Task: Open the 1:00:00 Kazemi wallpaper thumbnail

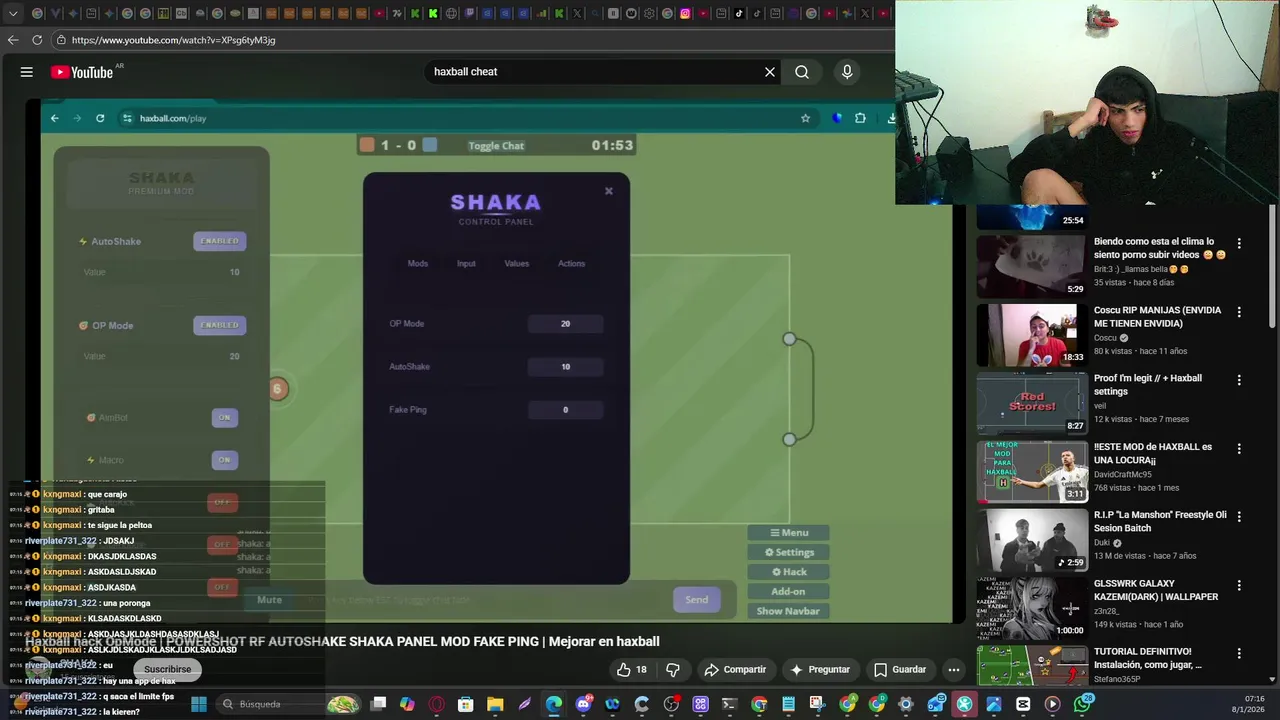Action: (x=1032, y=608)
